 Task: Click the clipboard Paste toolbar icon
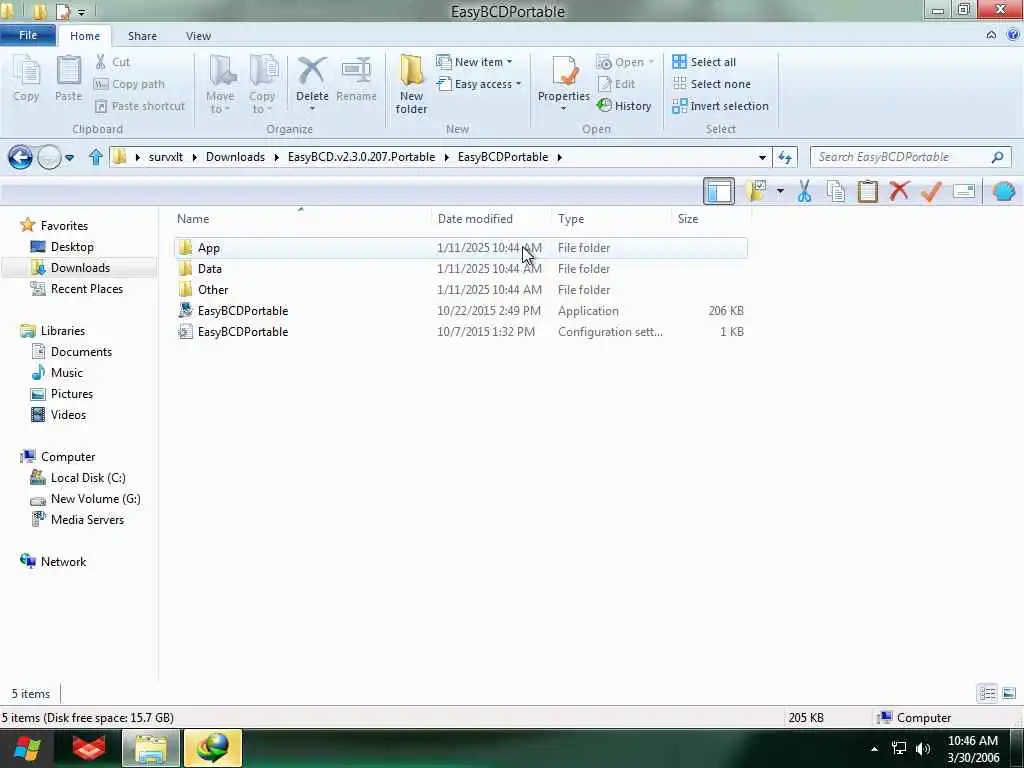(x=868, y=191)
